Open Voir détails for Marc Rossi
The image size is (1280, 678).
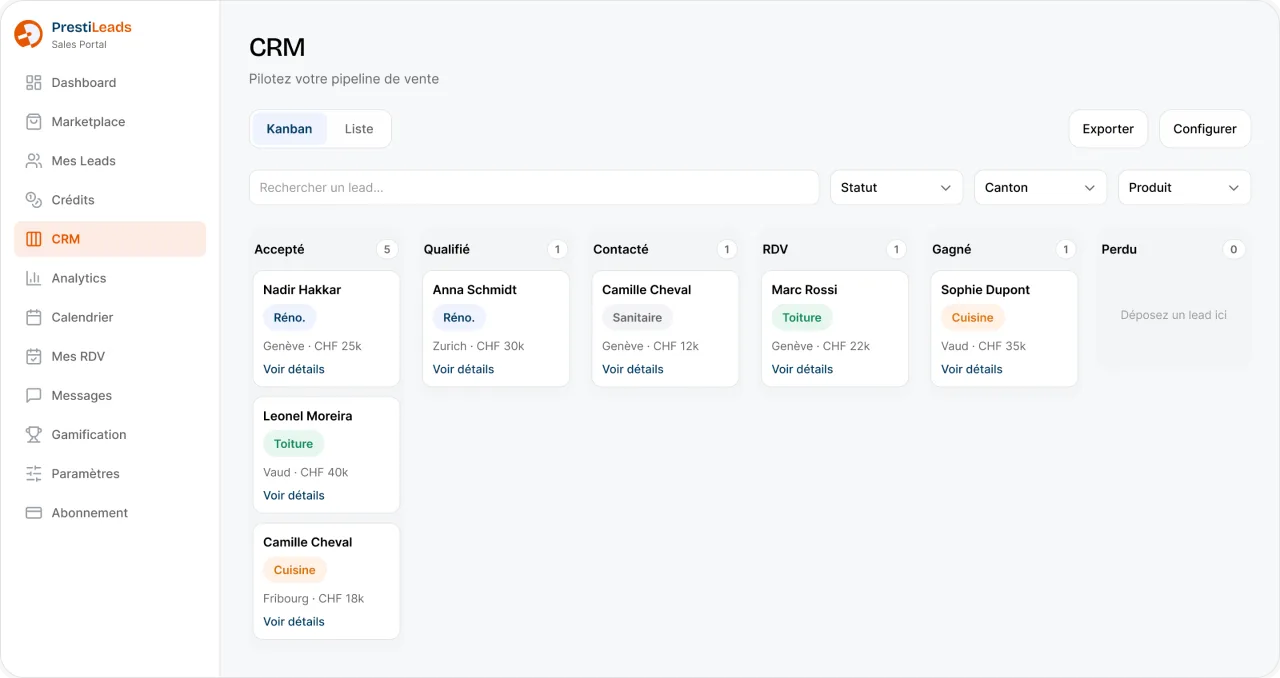(x=802, y=369)
